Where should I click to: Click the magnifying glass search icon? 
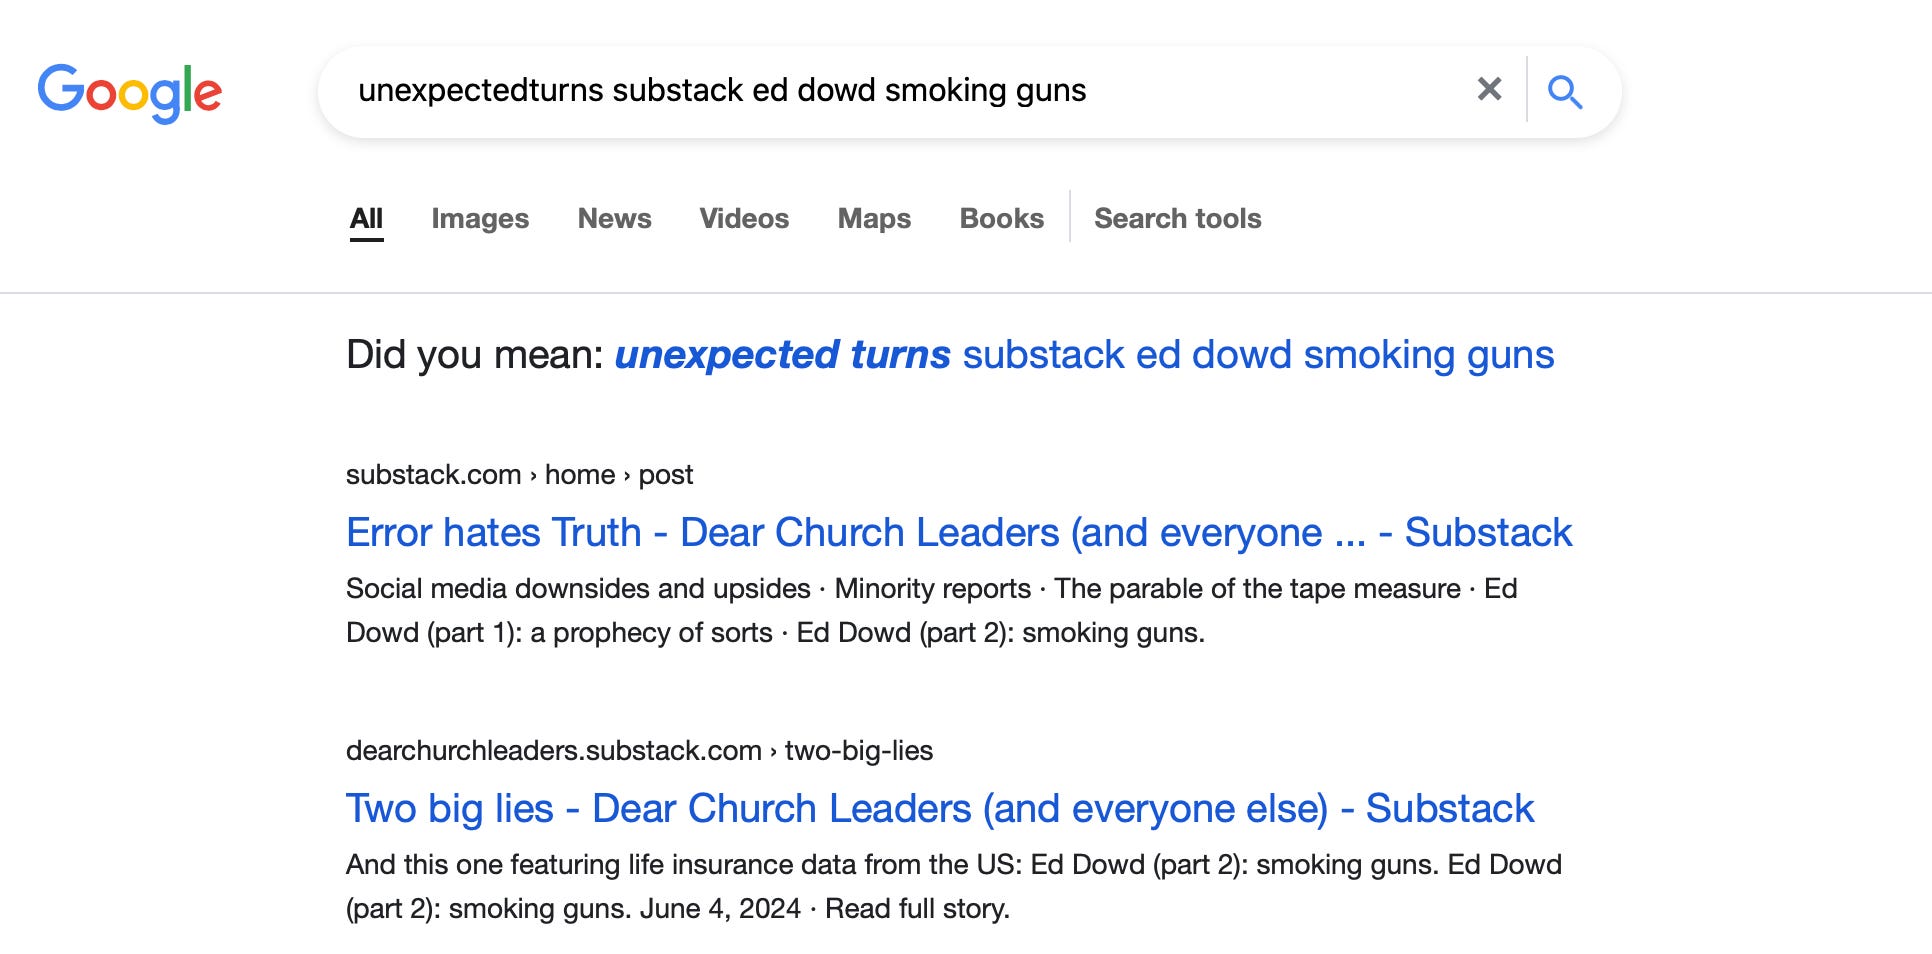click(x=1565, y=92)
